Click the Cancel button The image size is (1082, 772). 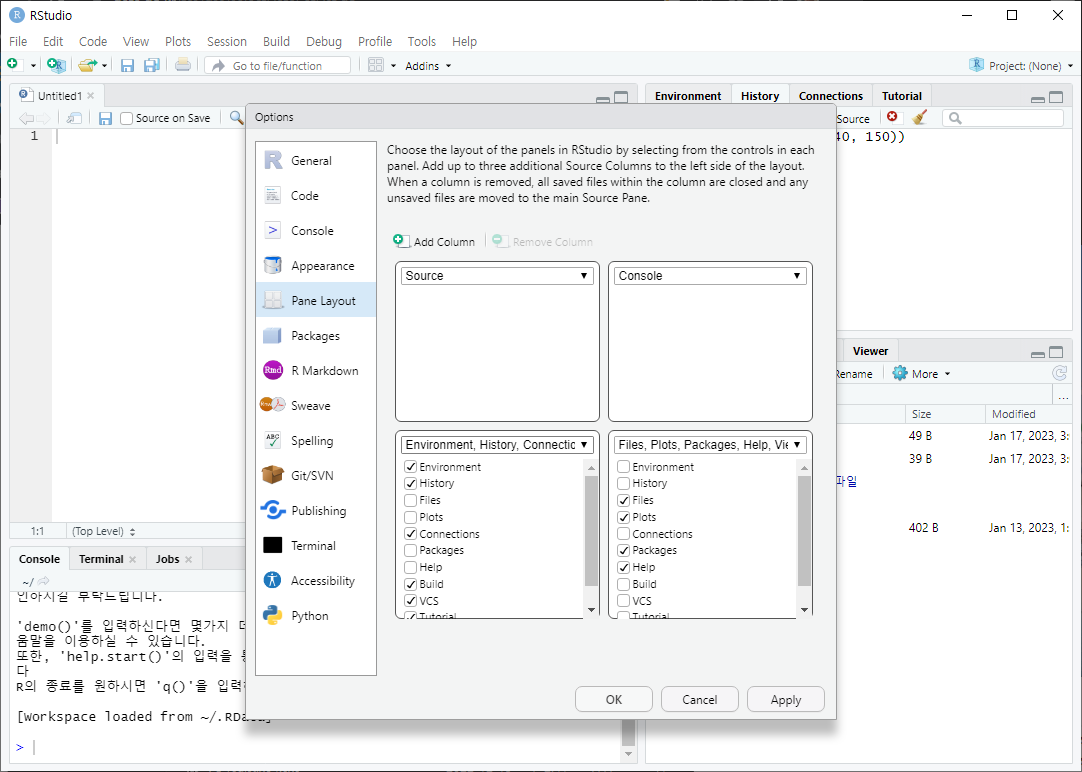[700, 700]
